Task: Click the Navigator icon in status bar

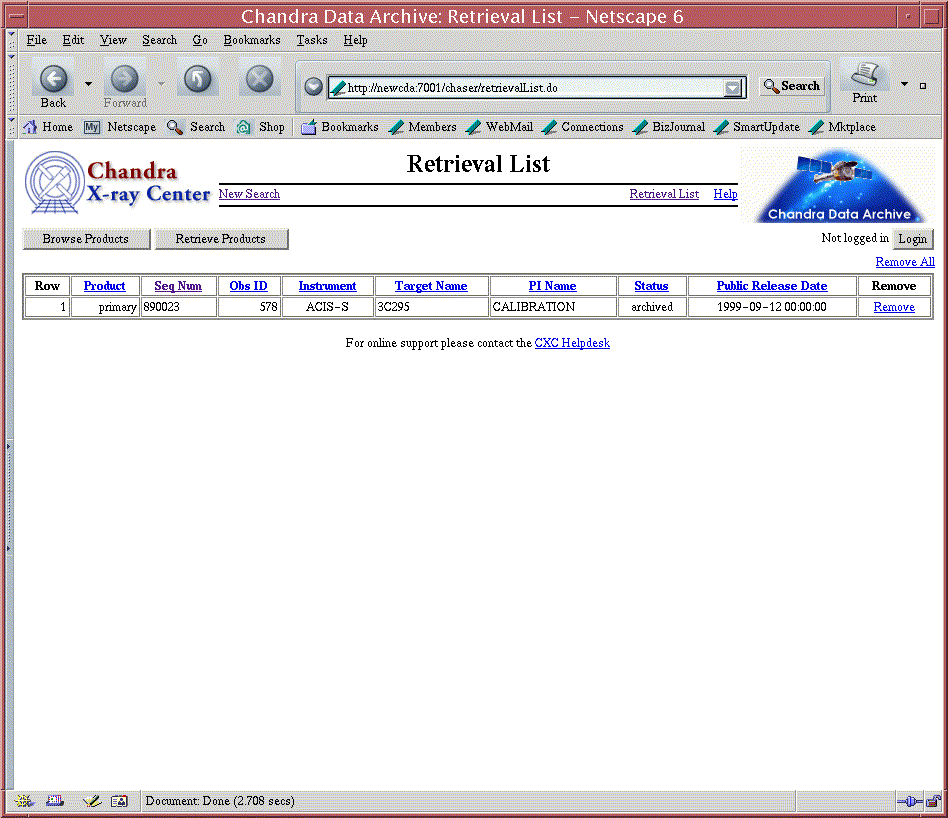Action: pyautogui.click(x=24, y=801)
